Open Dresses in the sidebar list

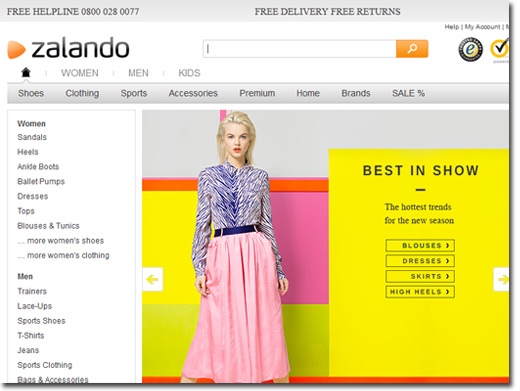(33, 196)
